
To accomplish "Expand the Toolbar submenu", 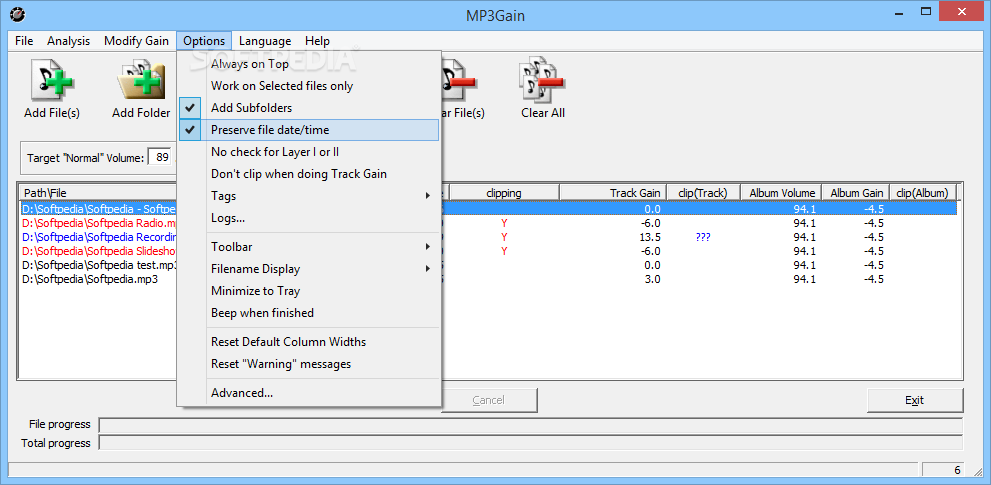I will (x=308, y=247).
